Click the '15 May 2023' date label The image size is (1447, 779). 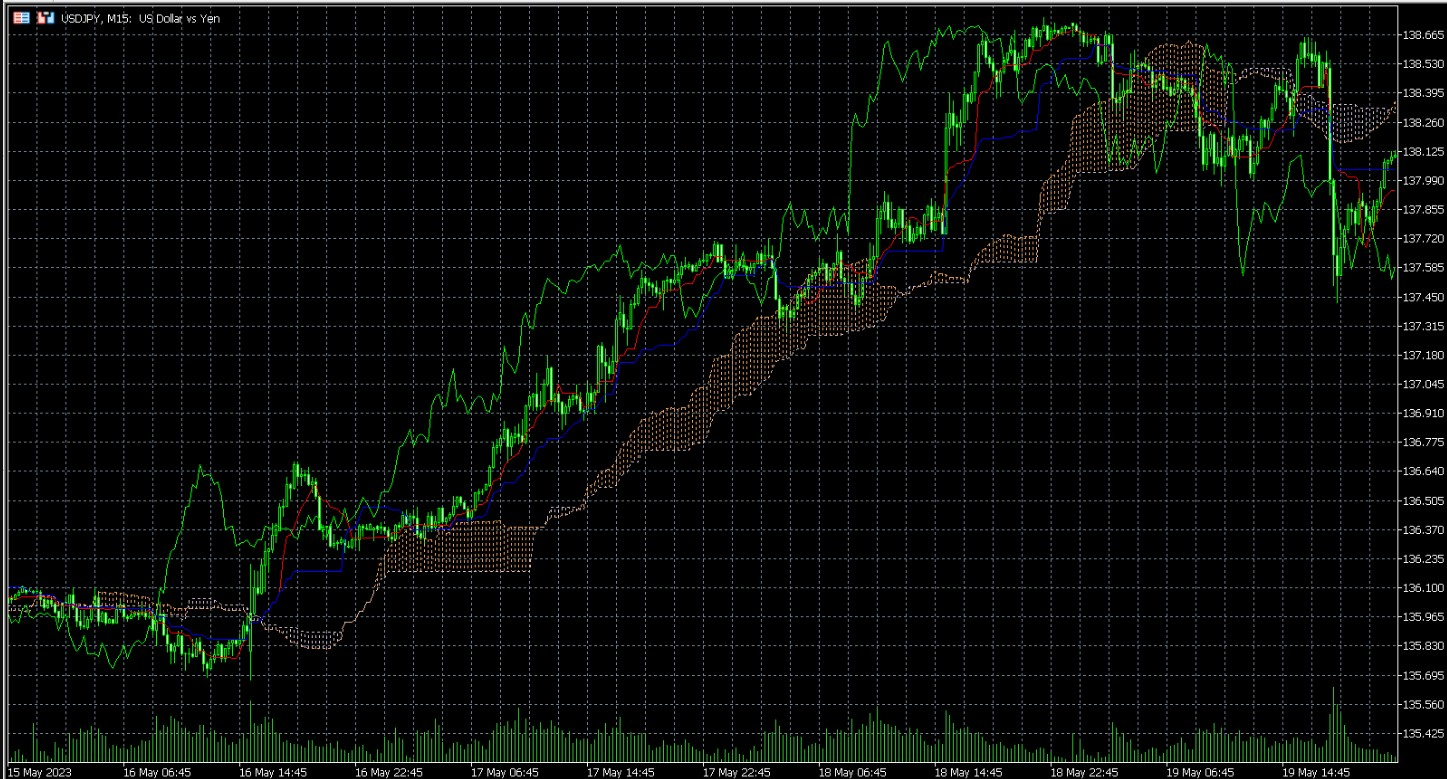click(x=39, y=771)
